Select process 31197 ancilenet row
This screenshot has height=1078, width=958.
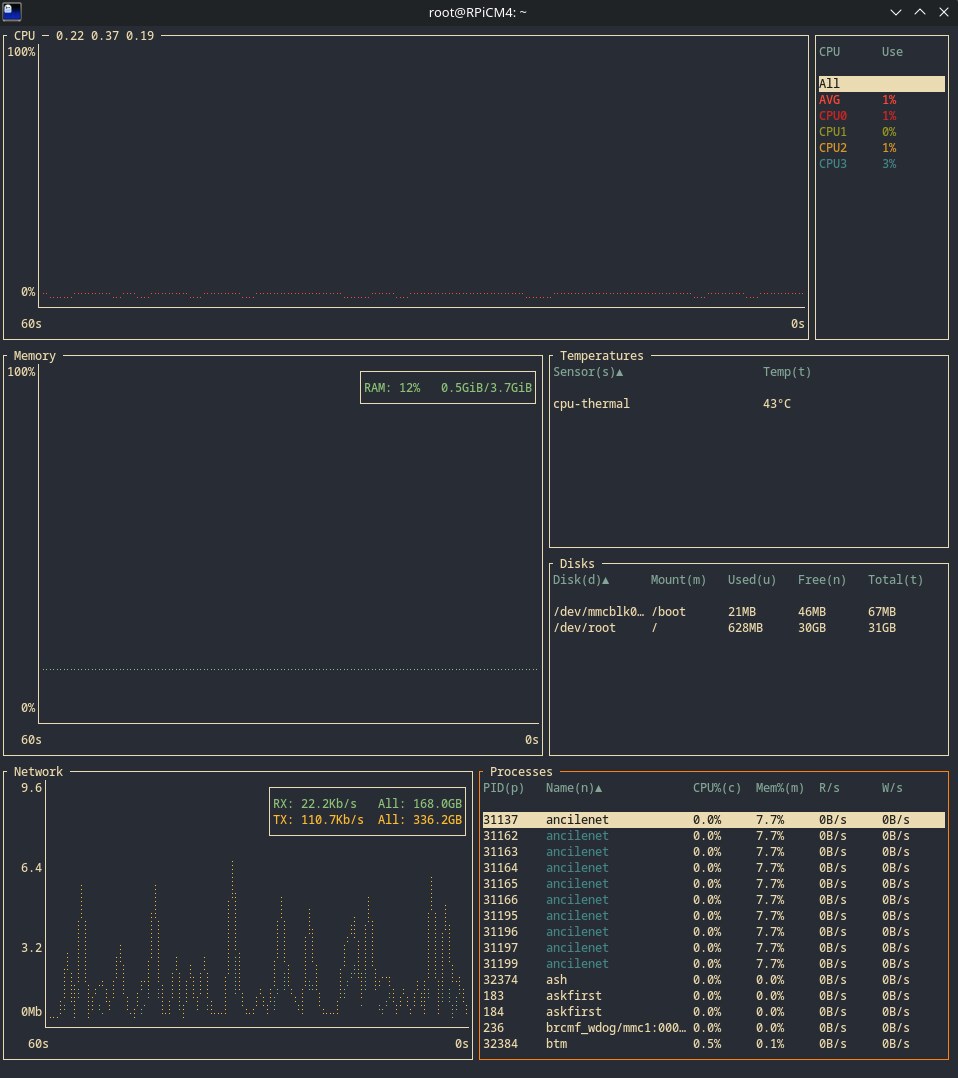click(x=713, y=947)
